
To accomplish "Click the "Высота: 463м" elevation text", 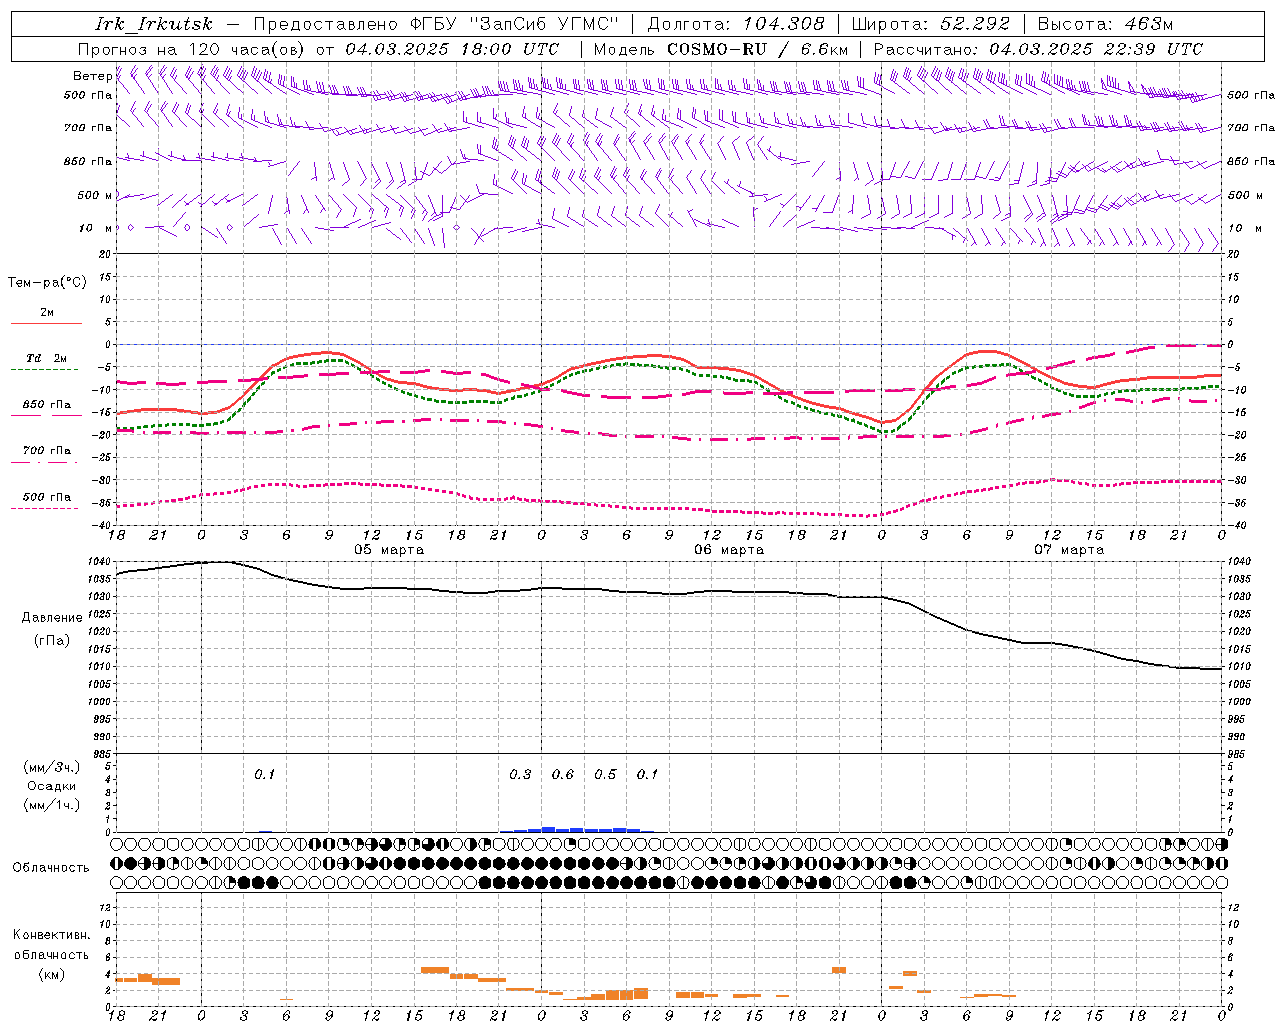I will click(x=1105, y=24).
